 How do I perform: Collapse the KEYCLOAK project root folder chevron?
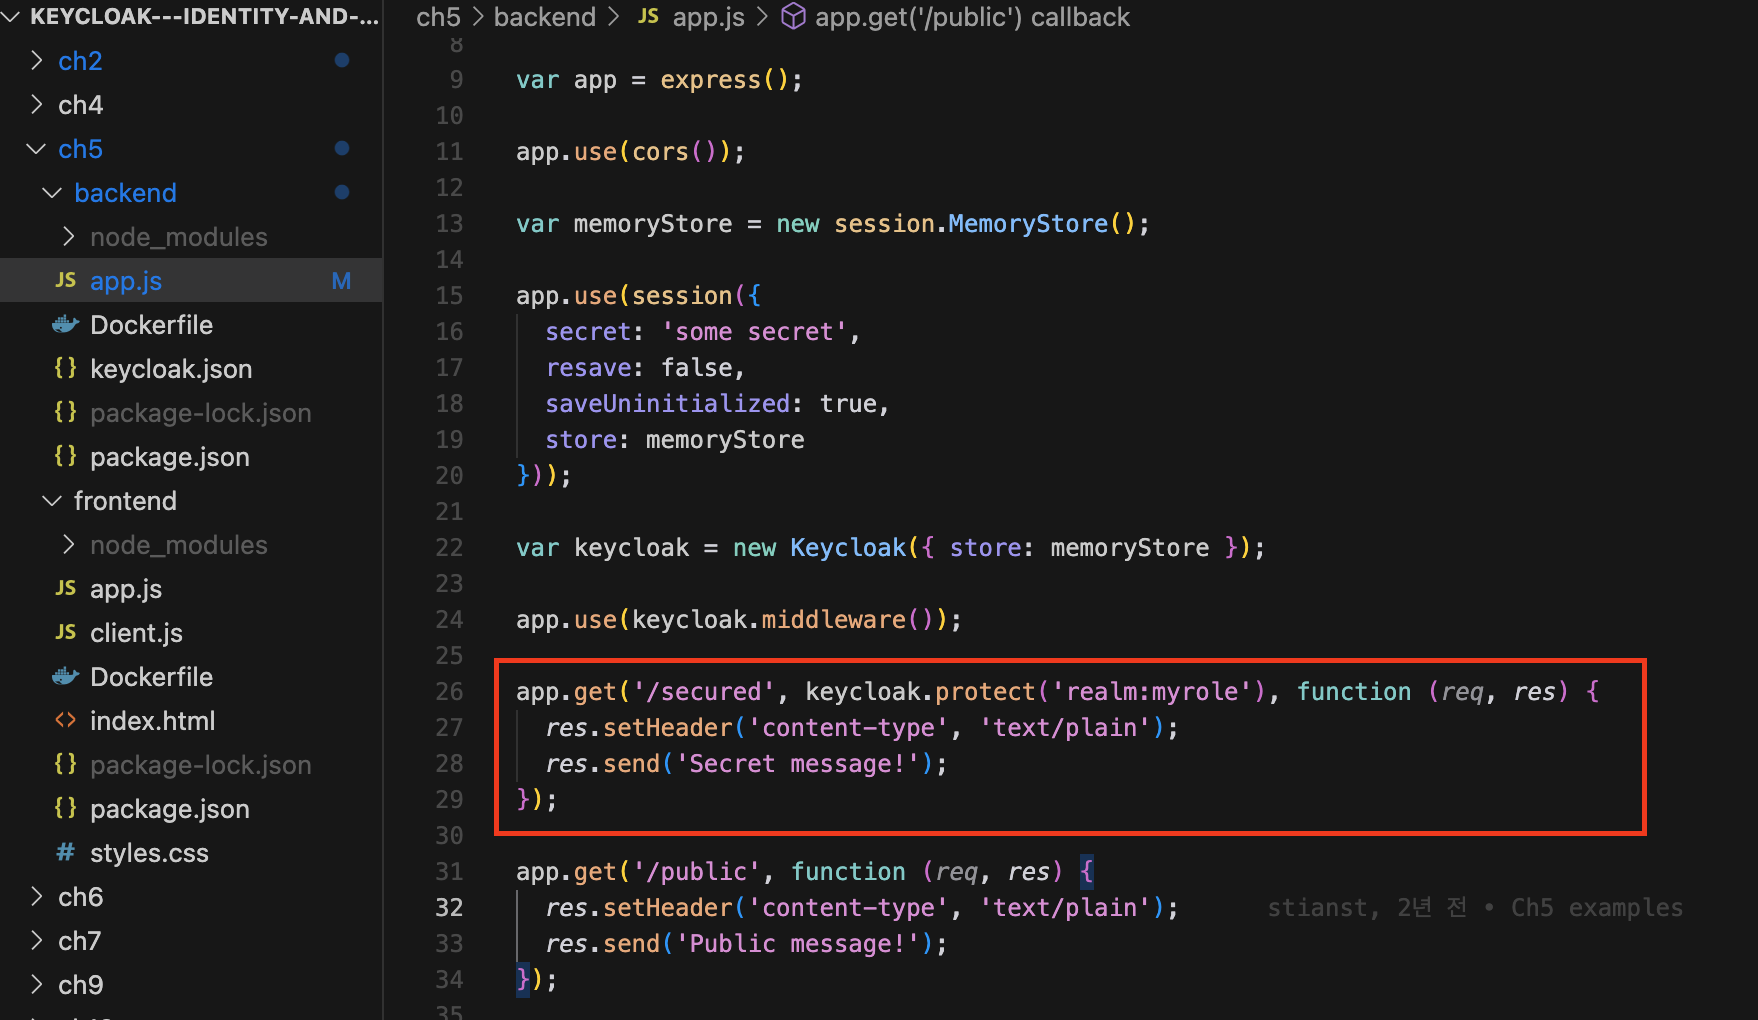(11, 17)
